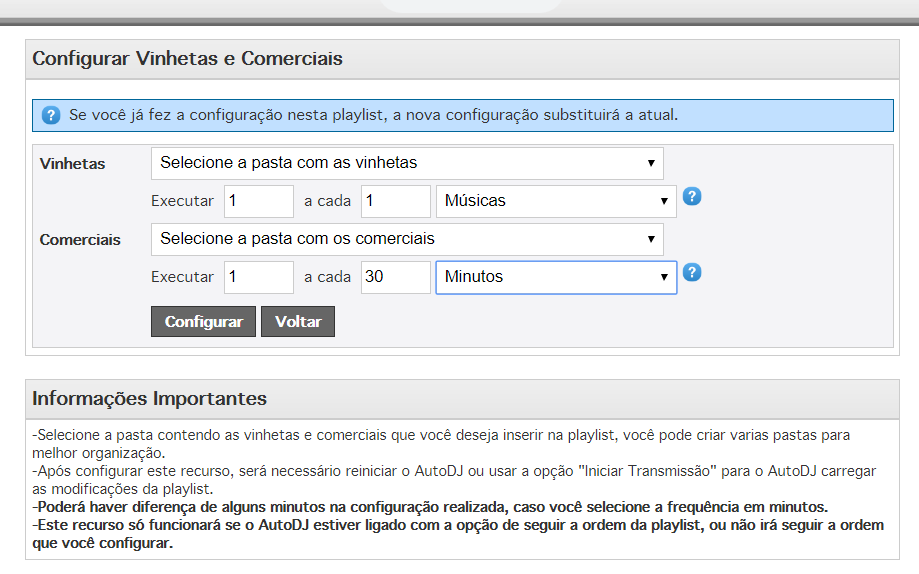Click the 'Configurar Vinhetas e Comerciais' heading
The height and width of the screenshot is (574, 919).
point(187,59)
